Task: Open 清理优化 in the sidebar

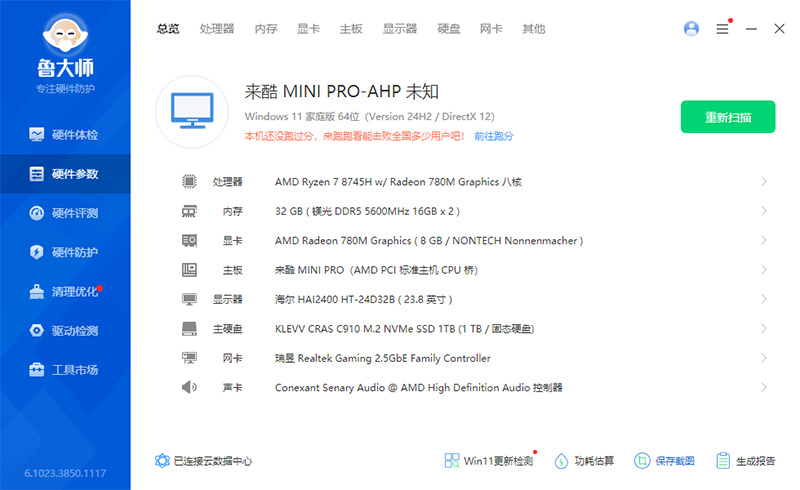Action: click(x=65, y=291)
